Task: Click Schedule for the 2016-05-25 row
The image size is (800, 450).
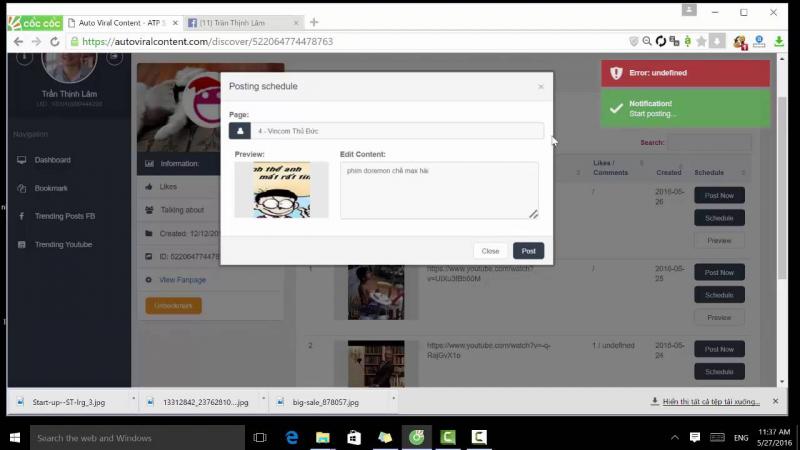Action: tap(719, 295)
